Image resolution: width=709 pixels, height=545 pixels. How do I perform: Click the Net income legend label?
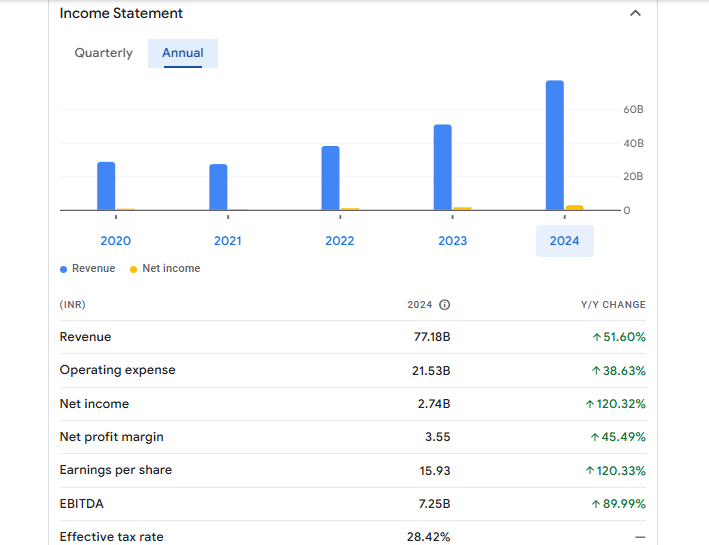point(171,268)
